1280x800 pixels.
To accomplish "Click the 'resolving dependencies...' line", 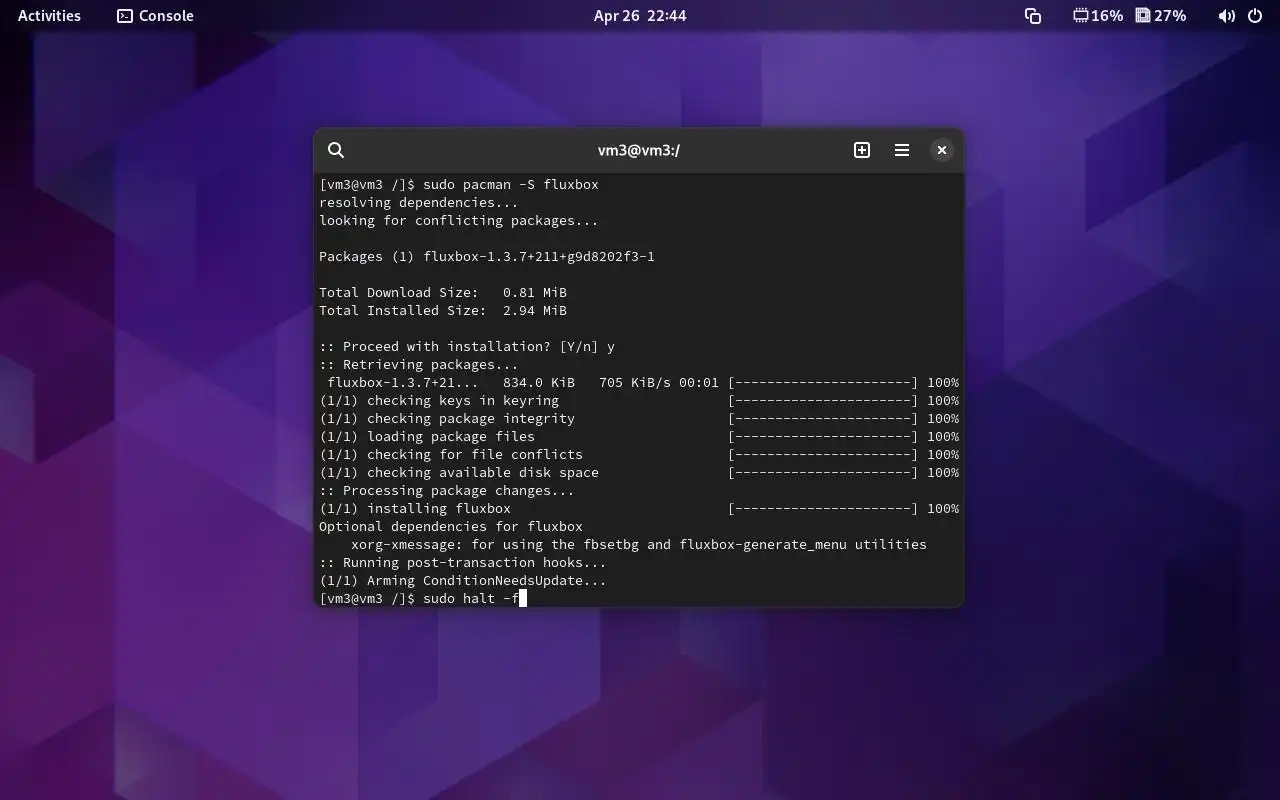I will 419,203.
